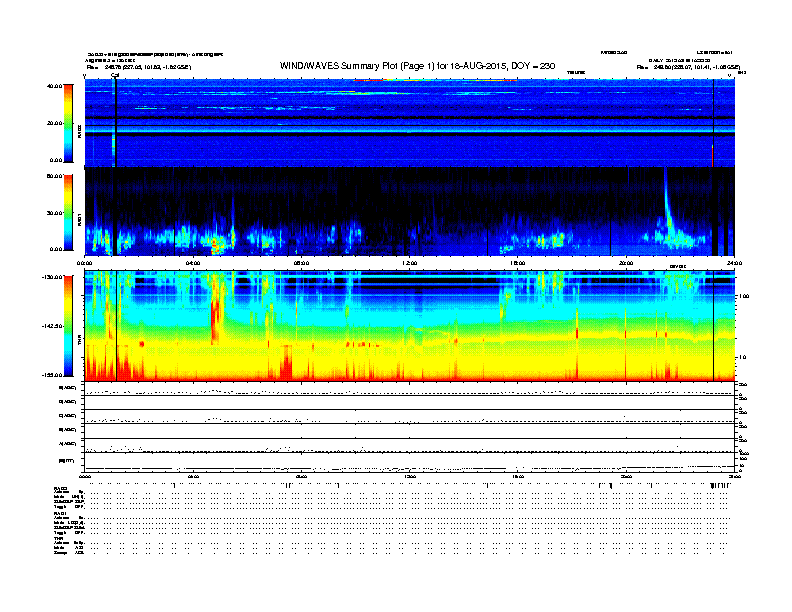Click the RAD2 status rows heading at bottom left
Viewport: 792px width, 612px height.
coord(61,489)
